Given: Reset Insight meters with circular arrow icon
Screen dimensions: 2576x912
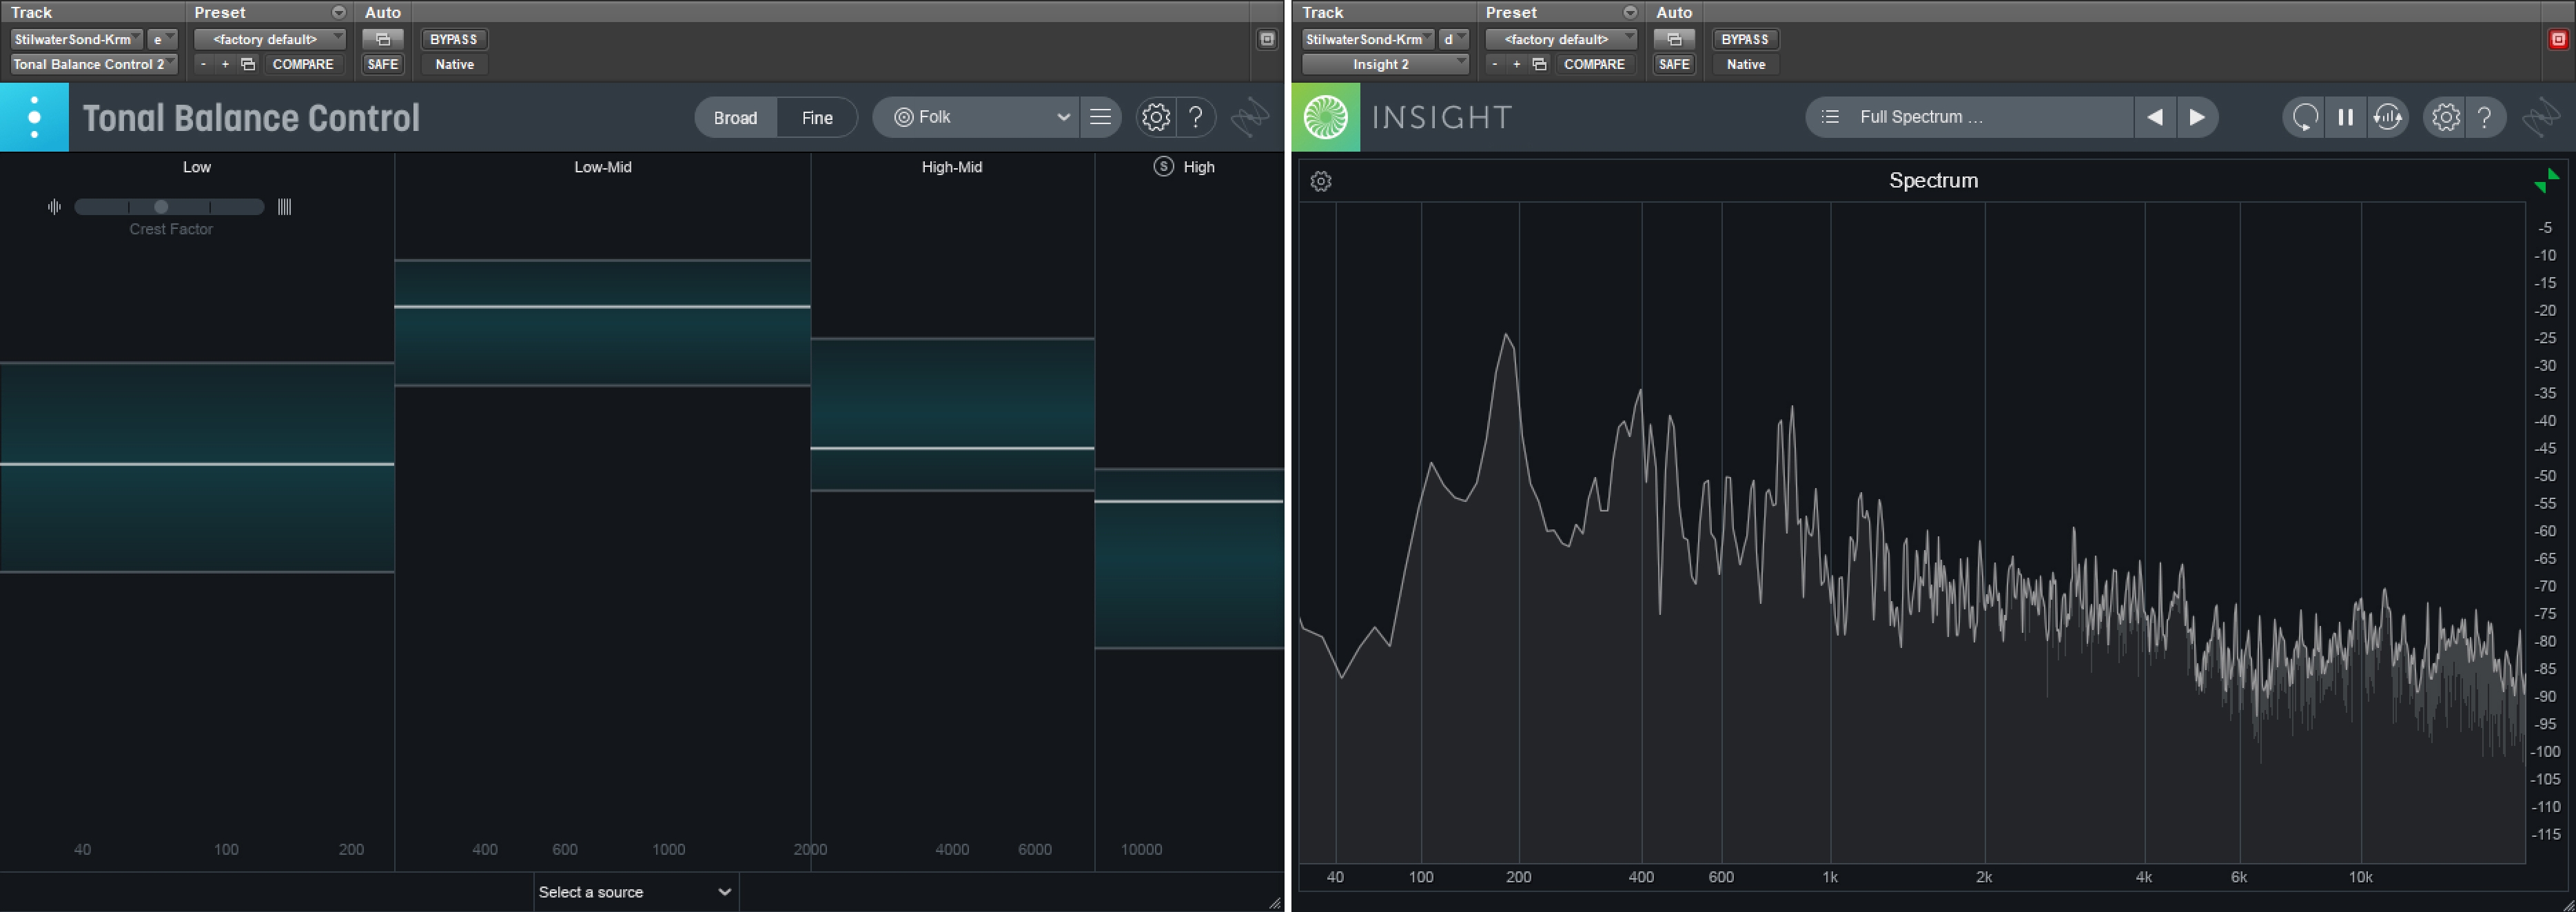Looking at the screenshot, I should (2304, 117).
